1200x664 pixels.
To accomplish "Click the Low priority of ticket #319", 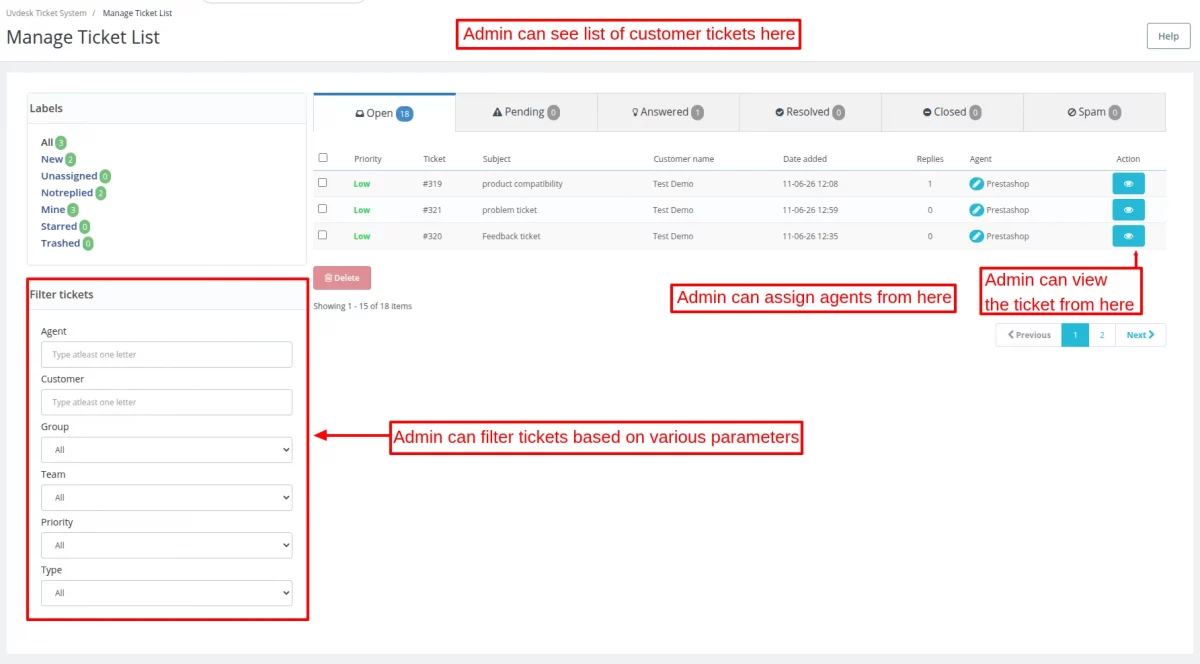I will point(362,184).
